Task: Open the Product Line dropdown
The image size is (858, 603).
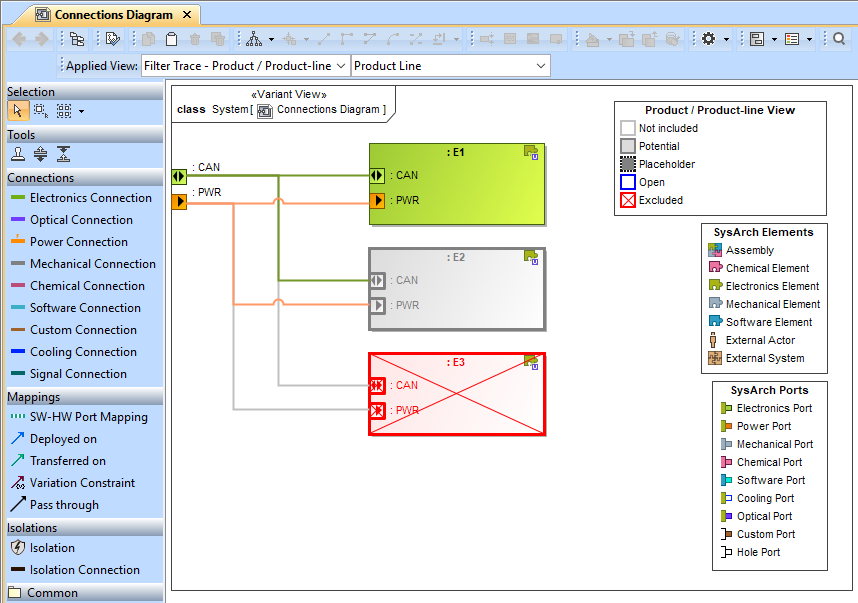Action: [450, 66]
